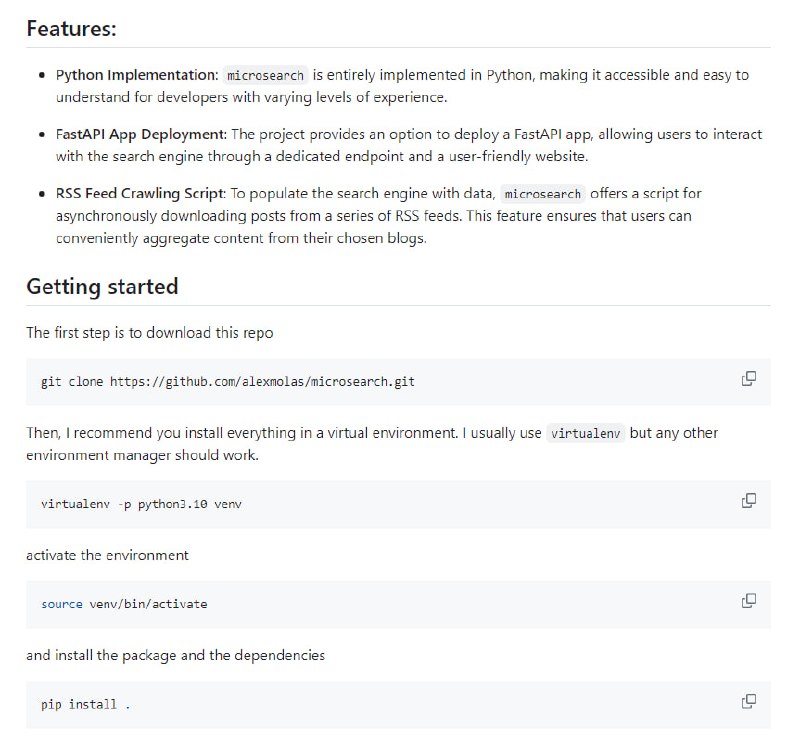Click the inline virtualenv code tag
The image size is (800, 753).
point(587,434)
